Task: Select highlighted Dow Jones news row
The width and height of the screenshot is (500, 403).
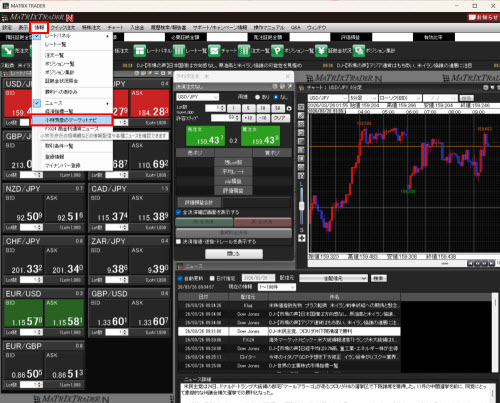Action: pos(289,331)
